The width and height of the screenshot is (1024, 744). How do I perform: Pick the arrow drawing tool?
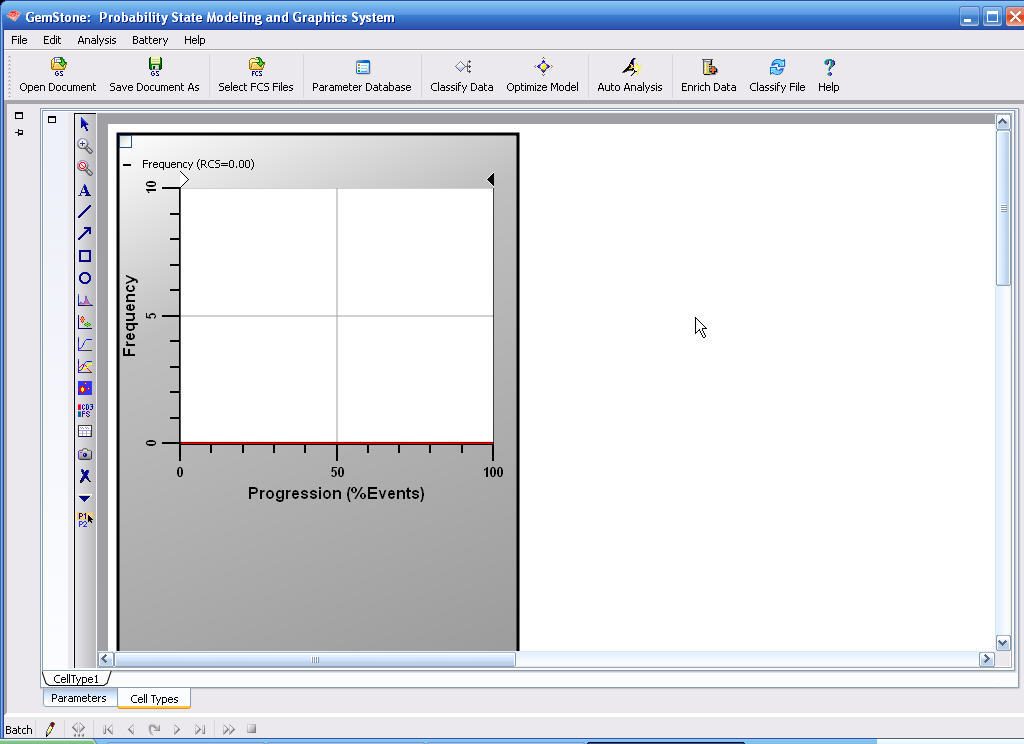(x=84, y=233)
